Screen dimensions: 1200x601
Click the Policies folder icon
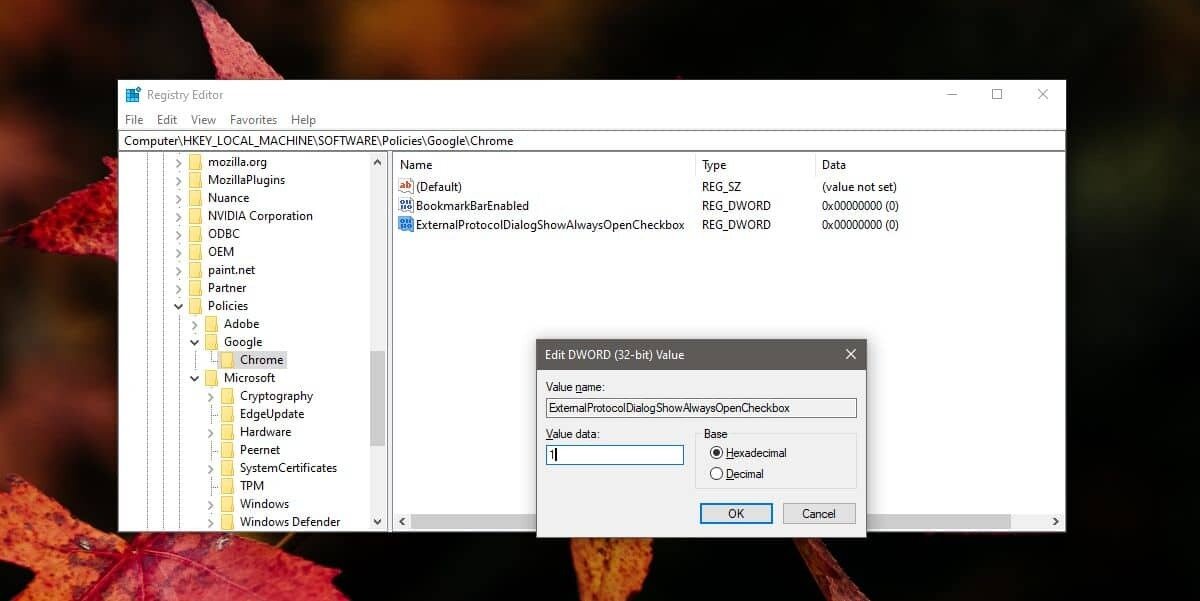(196, 306)
